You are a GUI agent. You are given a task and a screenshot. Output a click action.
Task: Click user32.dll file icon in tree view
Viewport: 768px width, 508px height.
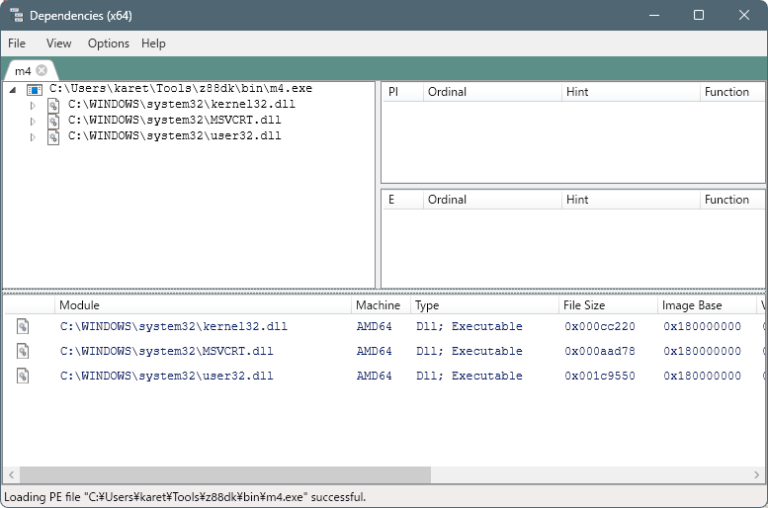click(54, 137)
